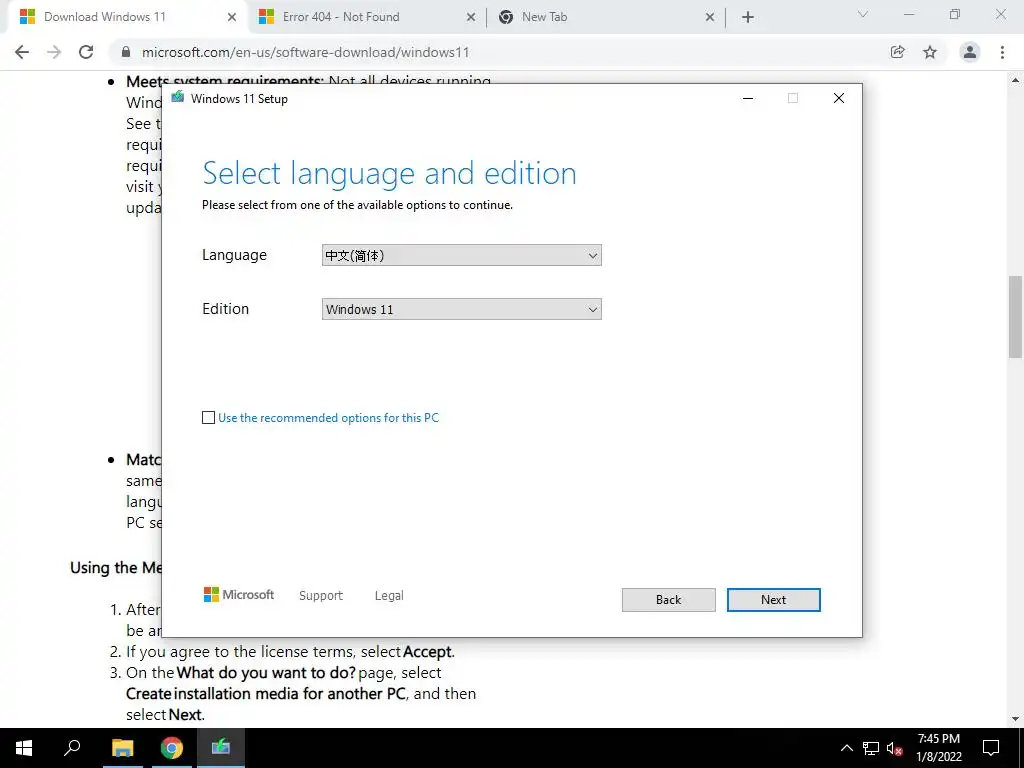1024x768 pixels.
Task: Open network status tray icon
Action: (871, 748)
